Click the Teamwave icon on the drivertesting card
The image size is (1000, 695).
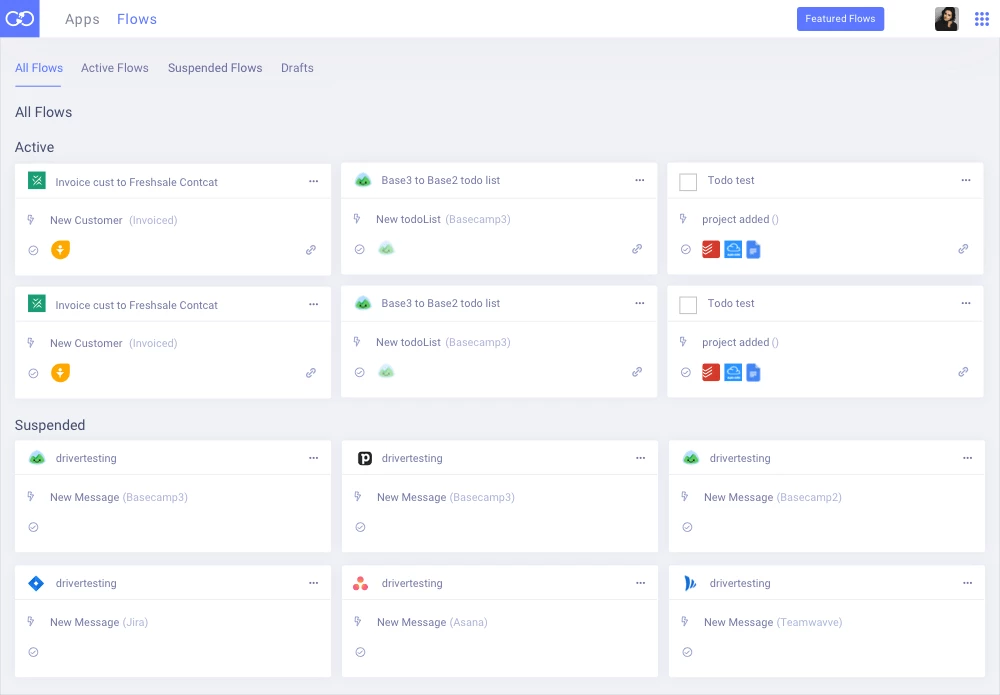pos(690,583)
